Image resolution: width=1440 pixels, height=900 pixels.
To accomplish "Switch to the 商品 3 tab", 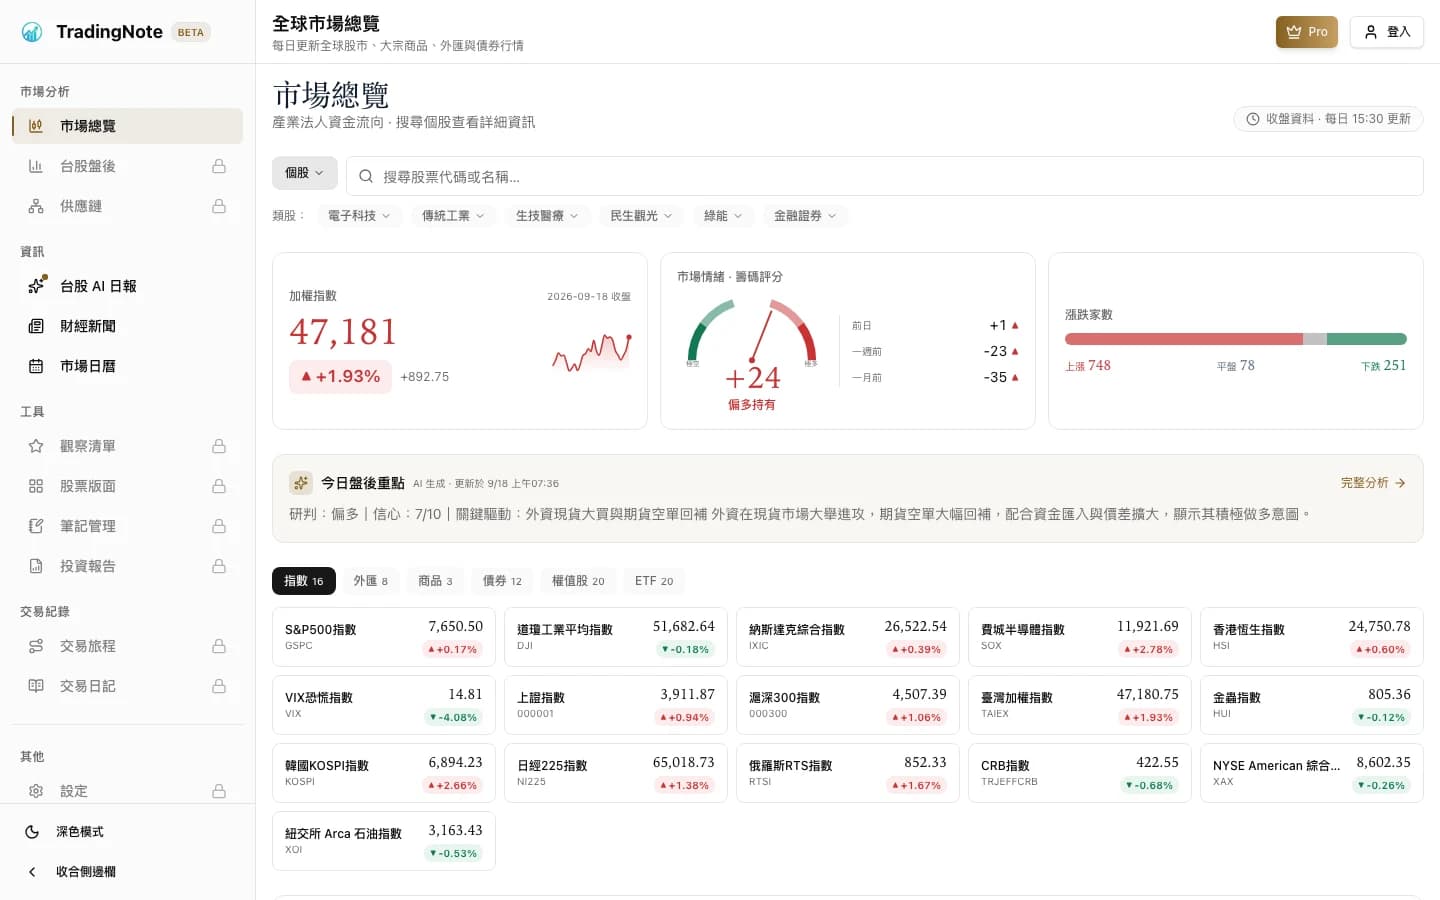I will point(435,581).
